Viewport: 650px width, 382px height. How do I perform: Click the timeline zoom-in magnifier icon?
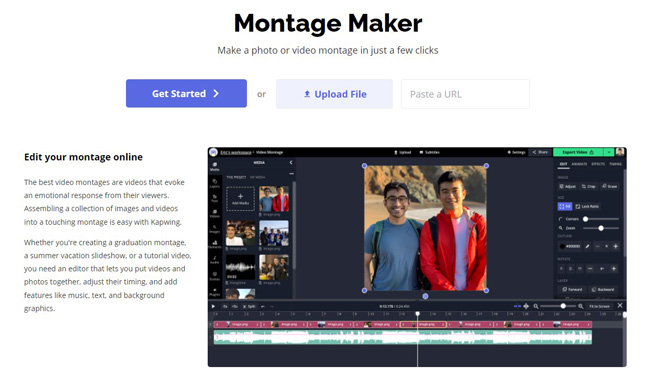(581, 306)
